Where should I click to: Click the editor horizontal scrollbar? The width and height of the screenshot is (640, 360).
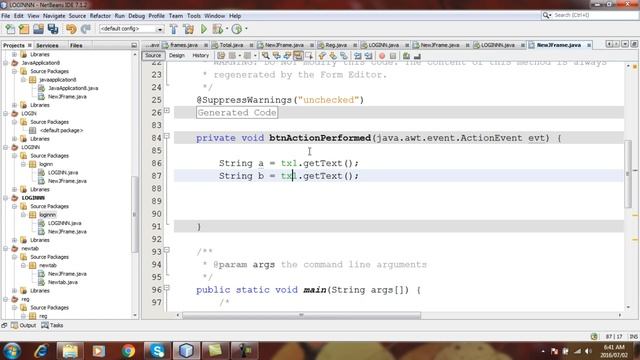[301, 315]
